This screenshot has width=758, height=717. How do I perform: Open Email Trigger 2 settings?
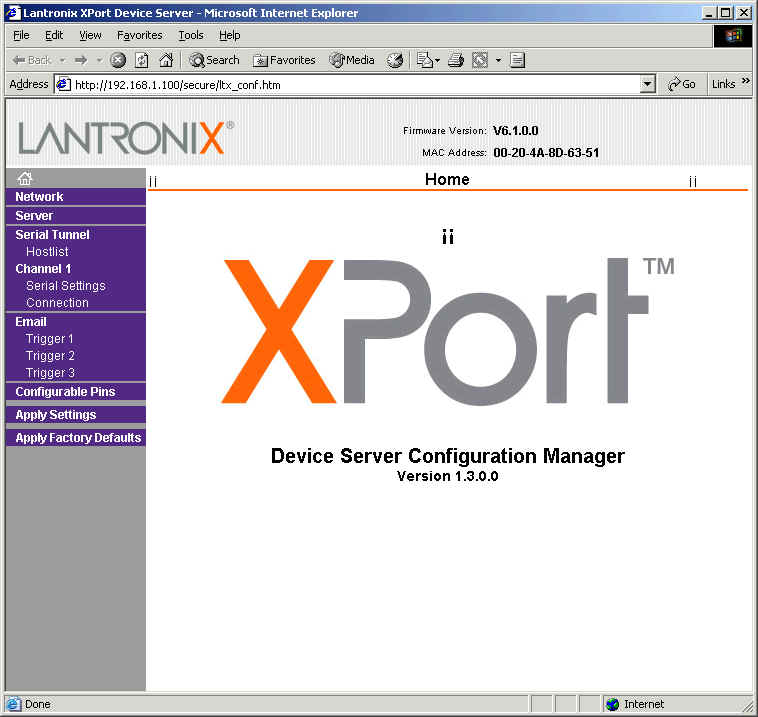point(50,355)
